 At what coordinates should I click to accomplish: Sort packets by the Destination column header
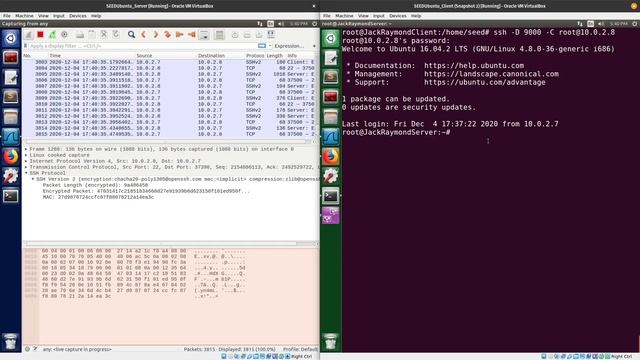pos(220,56)
